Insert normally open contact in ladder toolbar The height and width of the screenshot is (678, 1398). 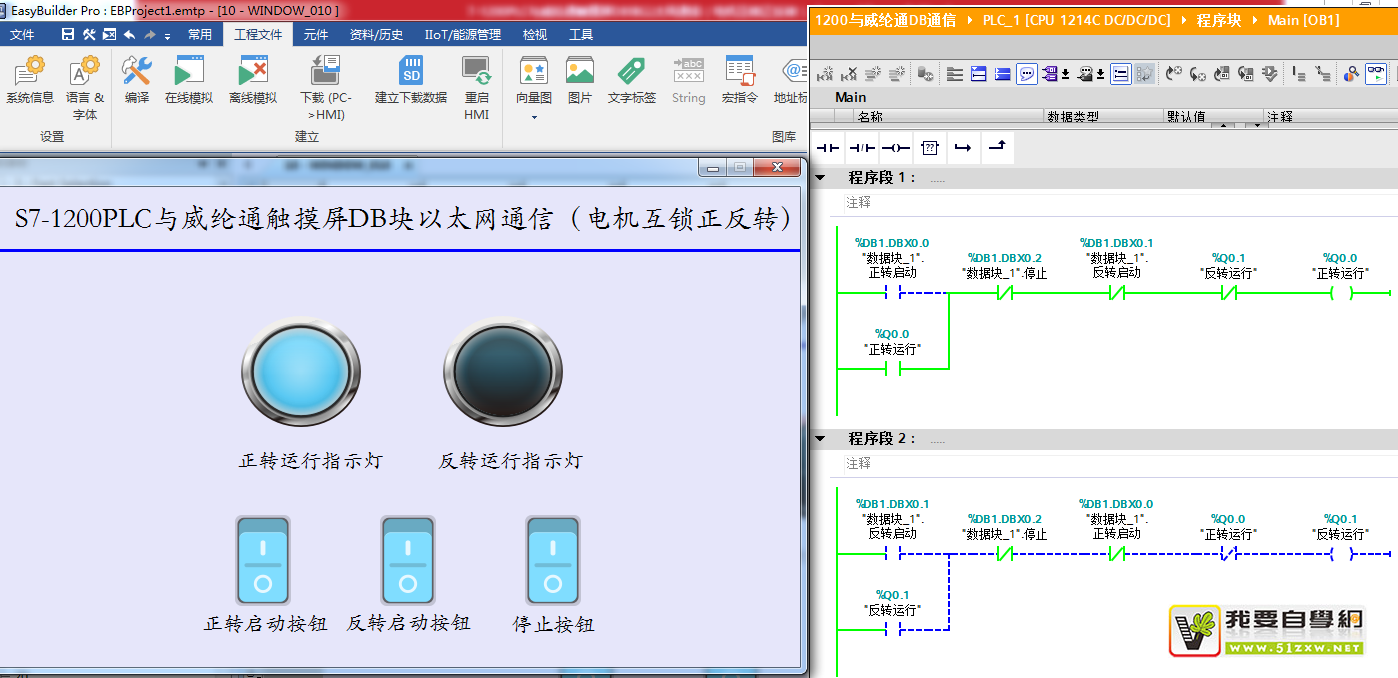[x=829, y=148]
